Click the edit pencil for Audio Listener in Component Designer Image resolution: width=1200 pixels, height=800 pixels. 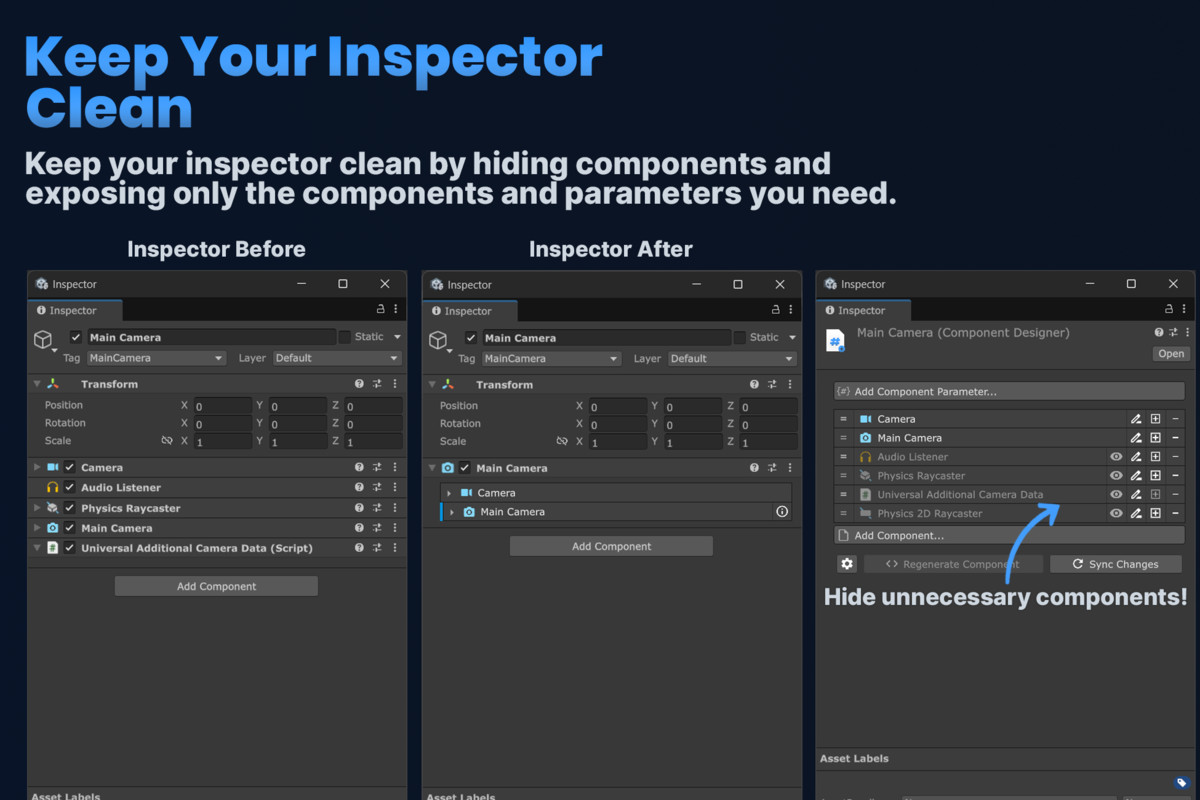pyautogui.click(x=1136, y=457)
